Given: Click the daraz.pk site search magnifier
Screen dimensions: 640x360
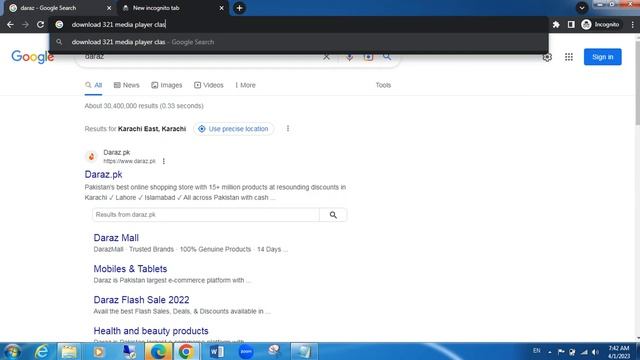Looking at the screenshot, I should tap(333, 215).
